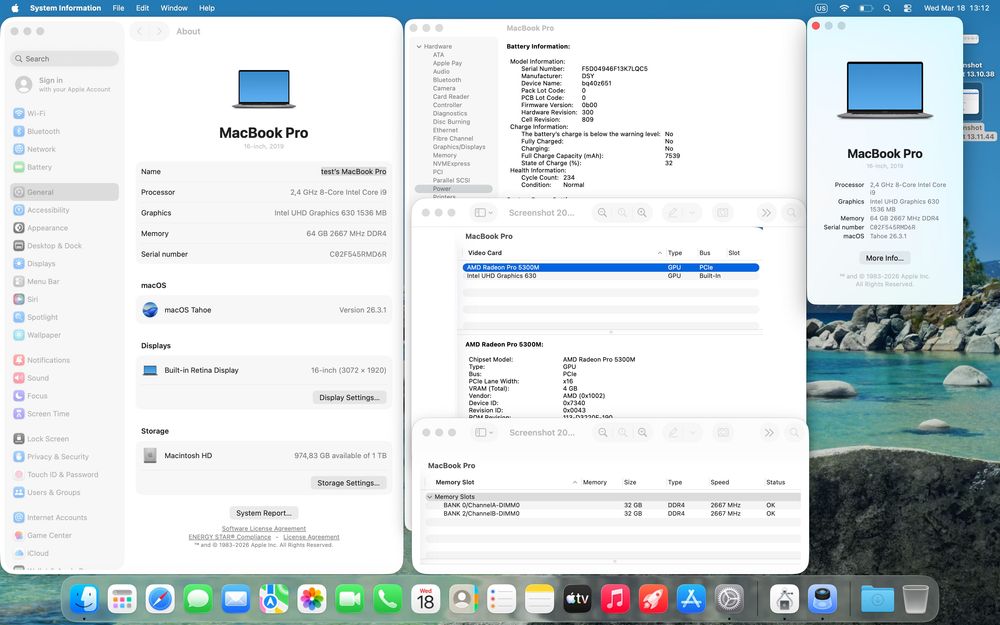The image size is (1000, 625).
Task: Open Control Center in the menu bar
Action: pos(908,8)
